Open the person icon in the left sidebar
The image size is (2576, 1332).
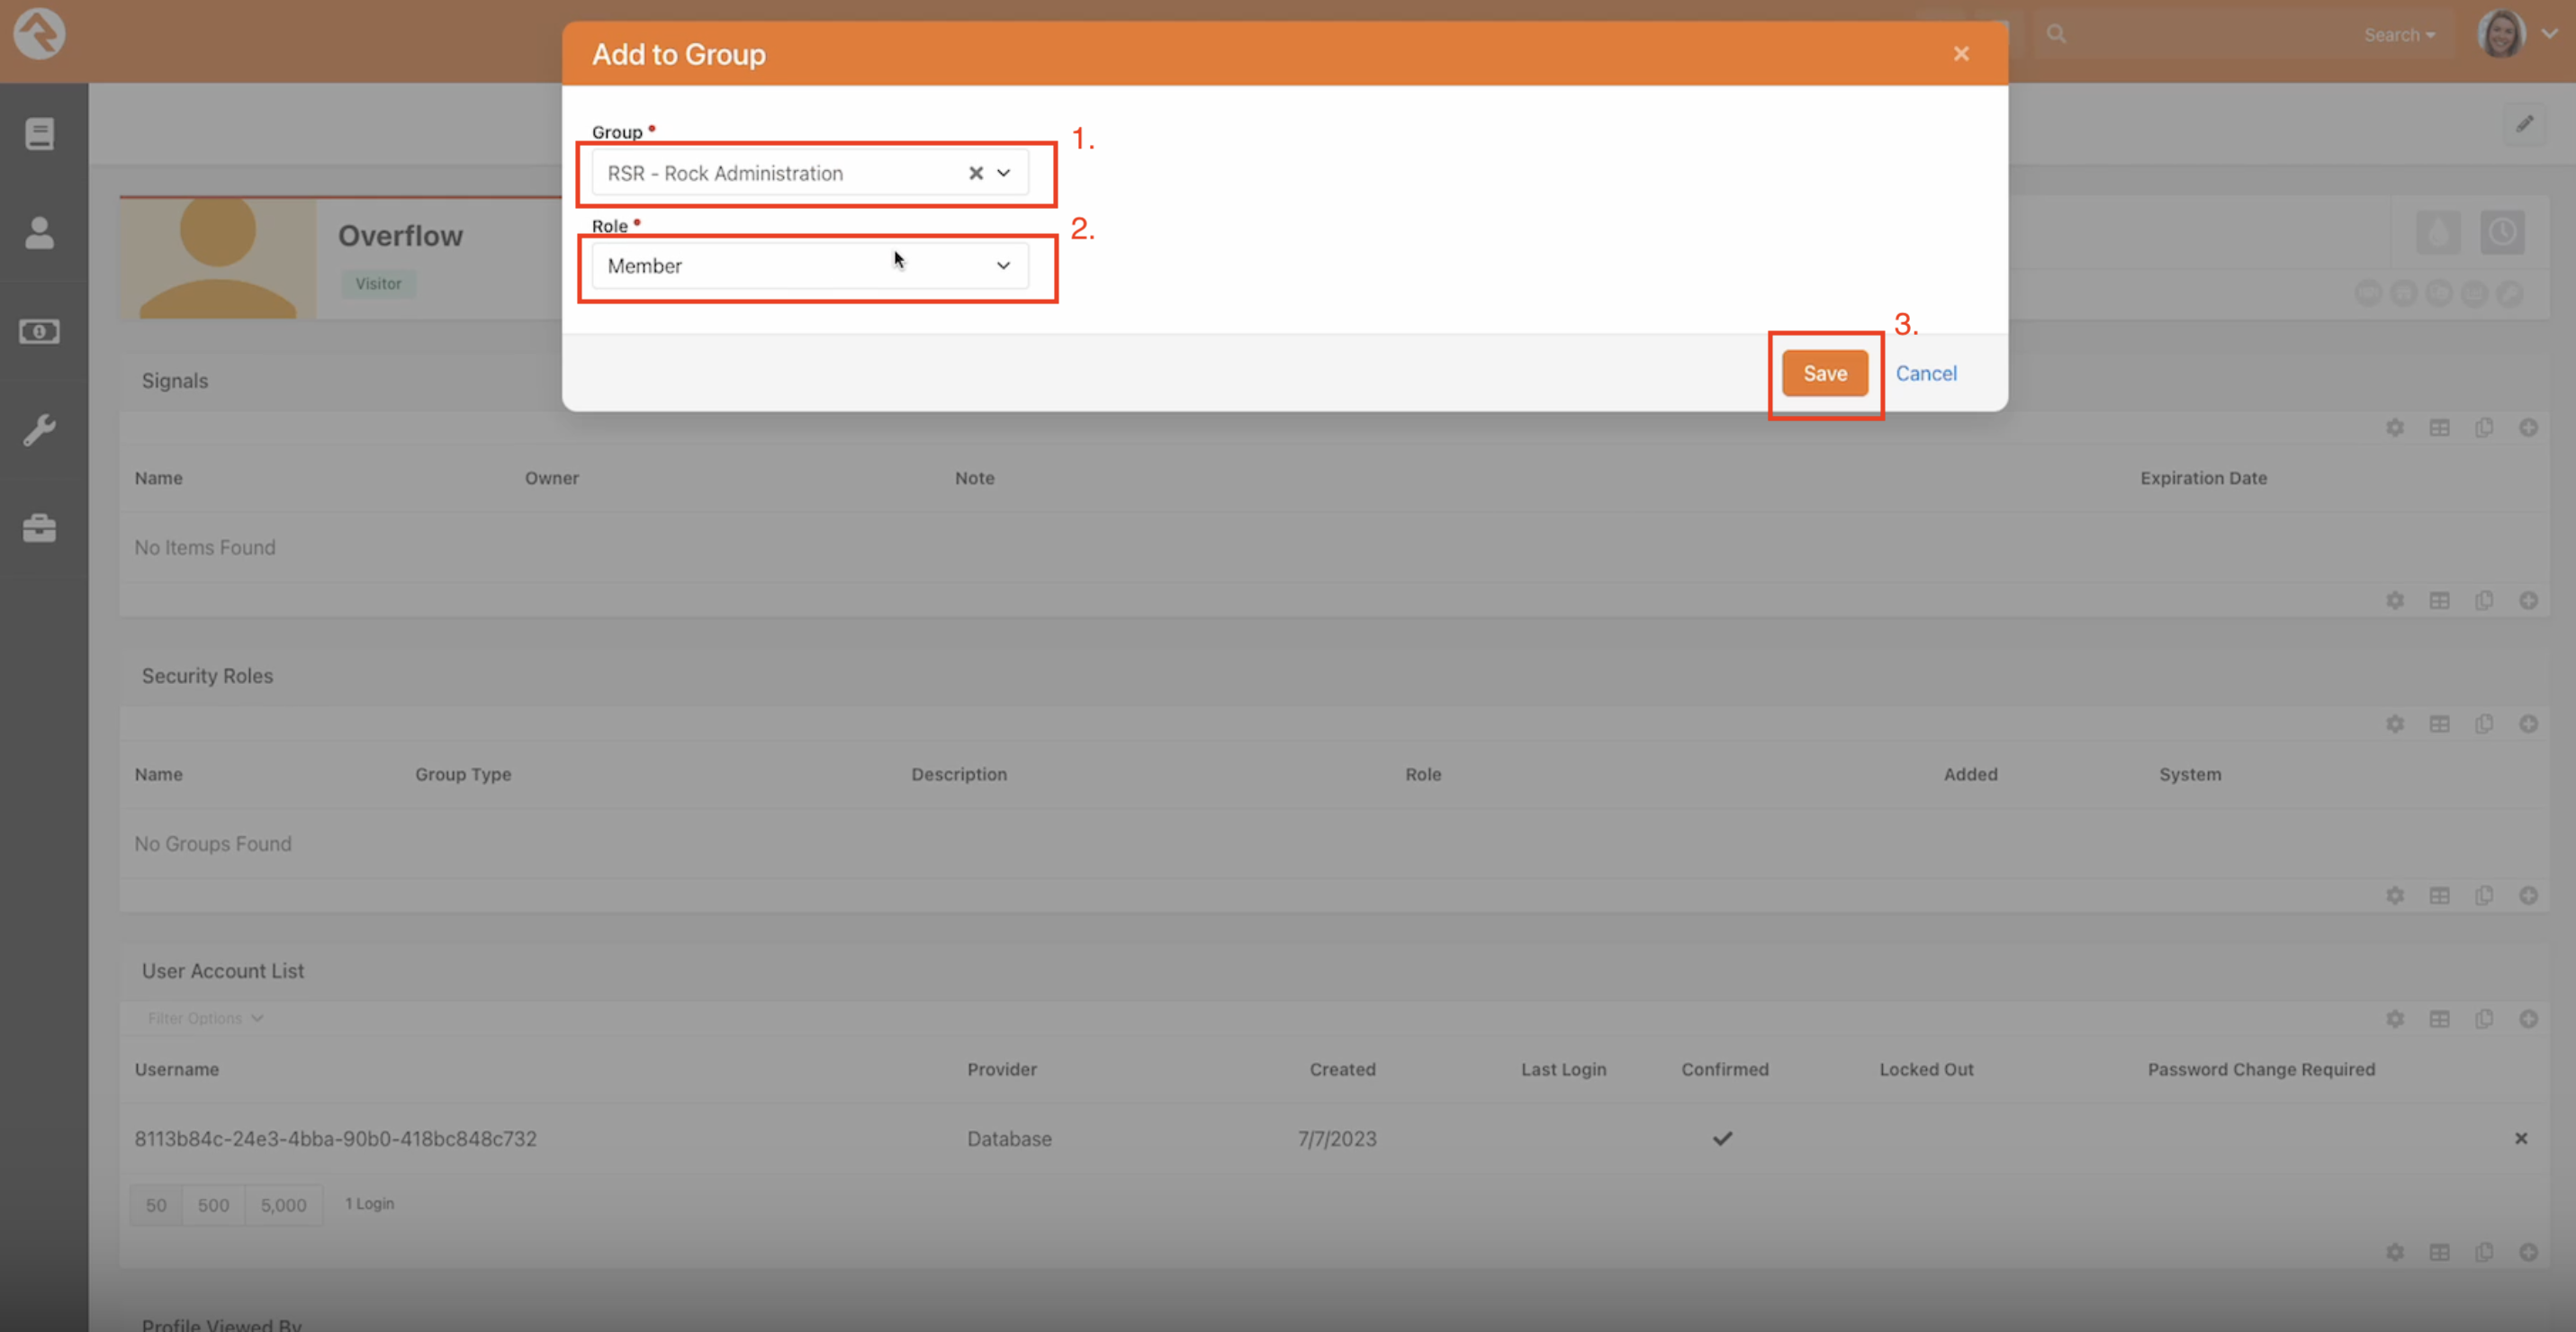(x=39, y=233)
